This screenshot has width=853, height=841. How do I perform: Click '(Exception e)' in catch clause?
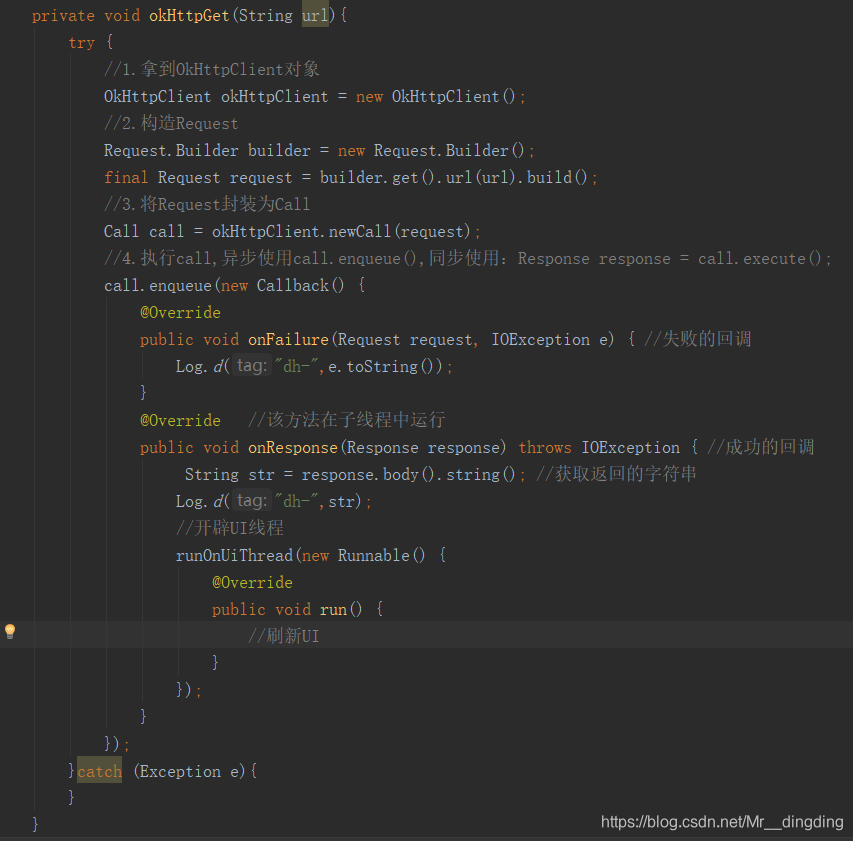click(189, 771)
